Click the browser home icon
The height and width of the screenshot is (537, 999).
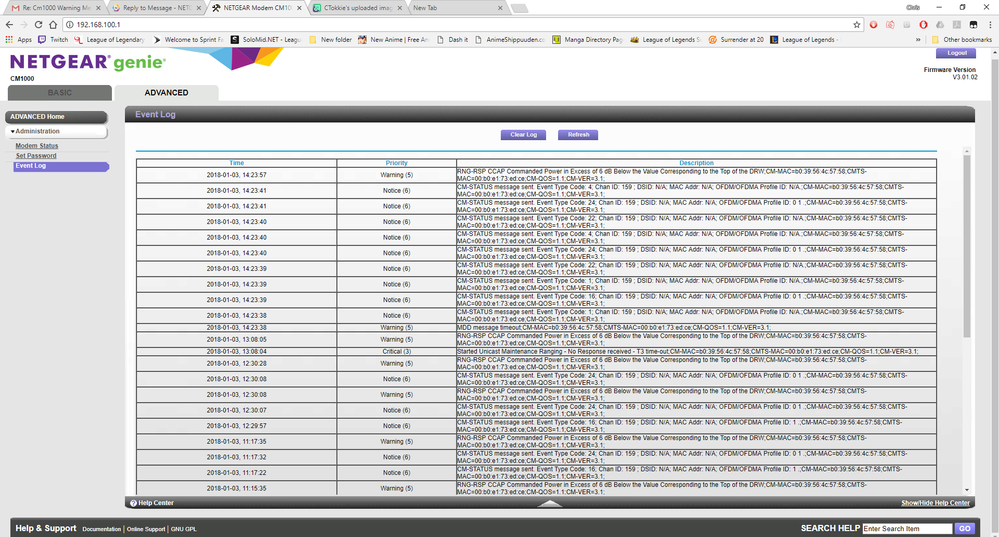(53, 24)
